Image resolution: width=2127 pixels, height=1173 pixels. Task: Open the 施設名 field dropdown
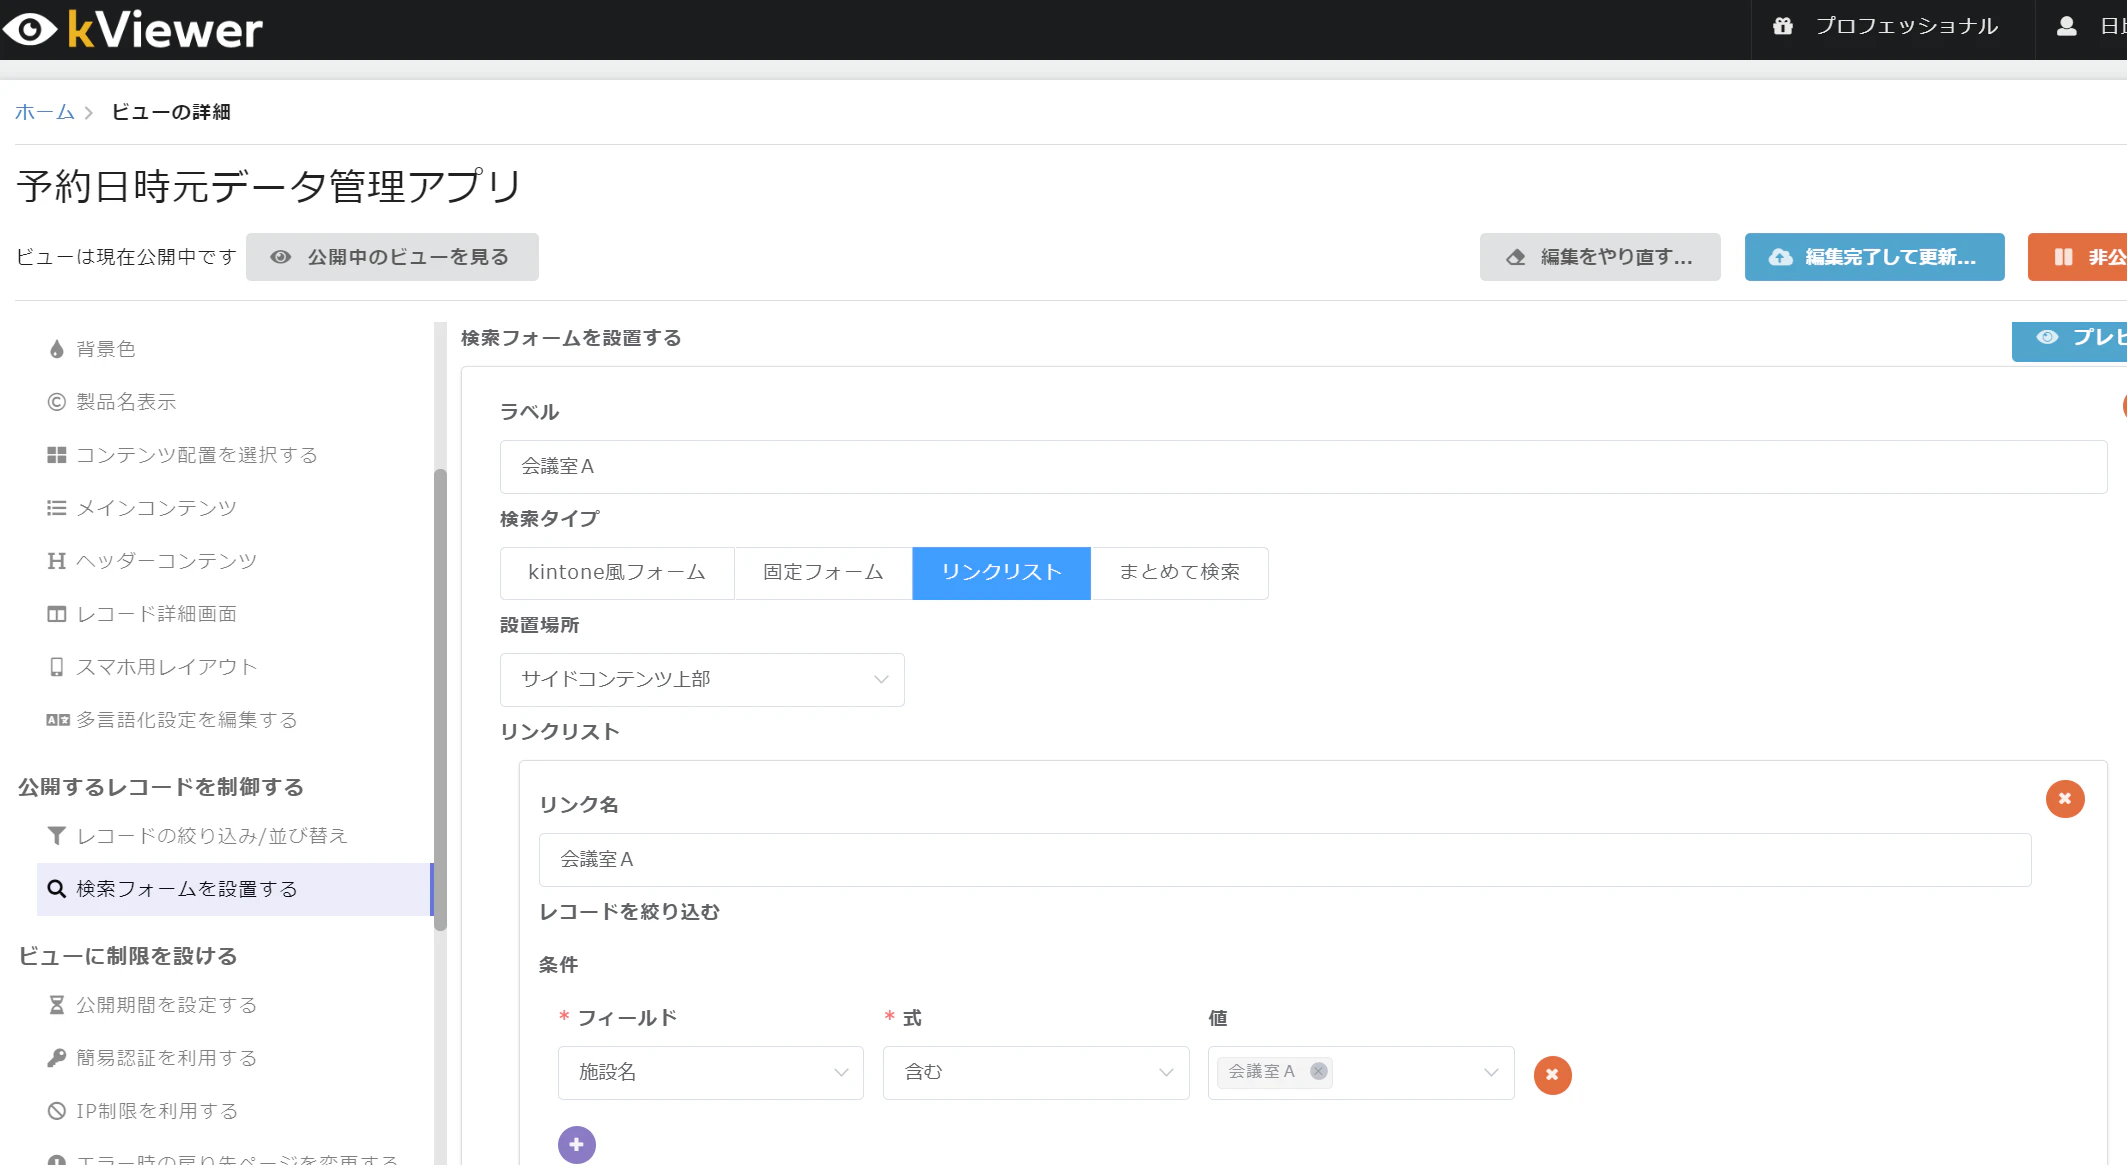click(x=710, y=1073)
